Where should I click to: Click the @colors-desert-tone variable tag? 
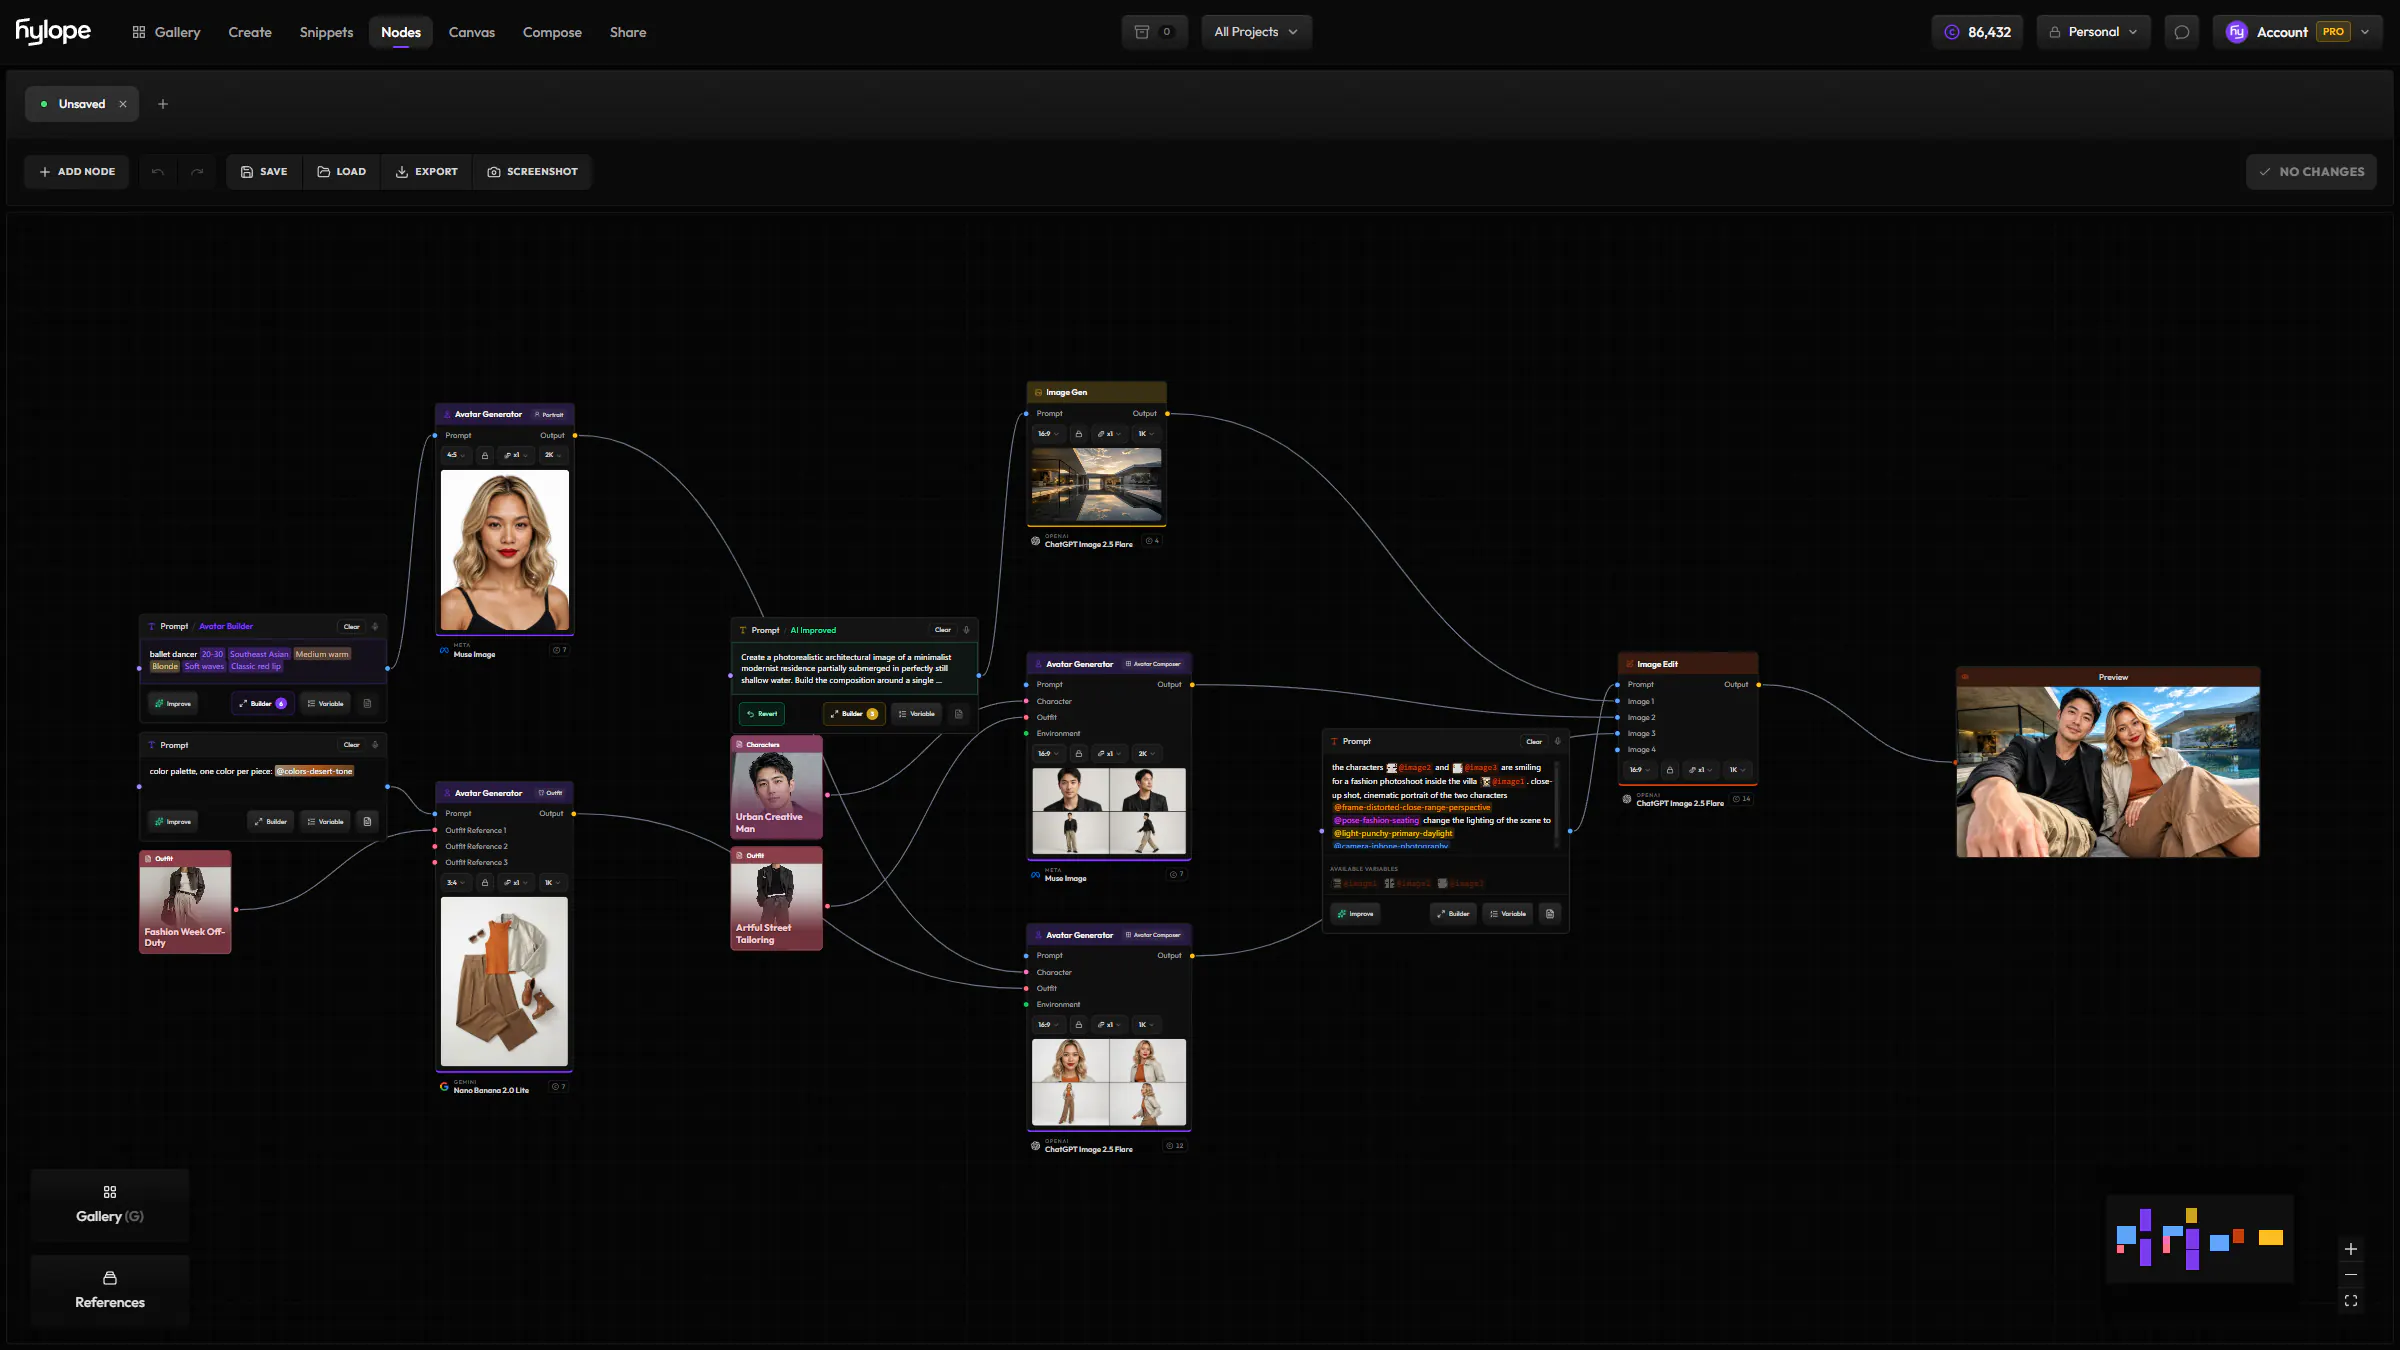(314, 772)
